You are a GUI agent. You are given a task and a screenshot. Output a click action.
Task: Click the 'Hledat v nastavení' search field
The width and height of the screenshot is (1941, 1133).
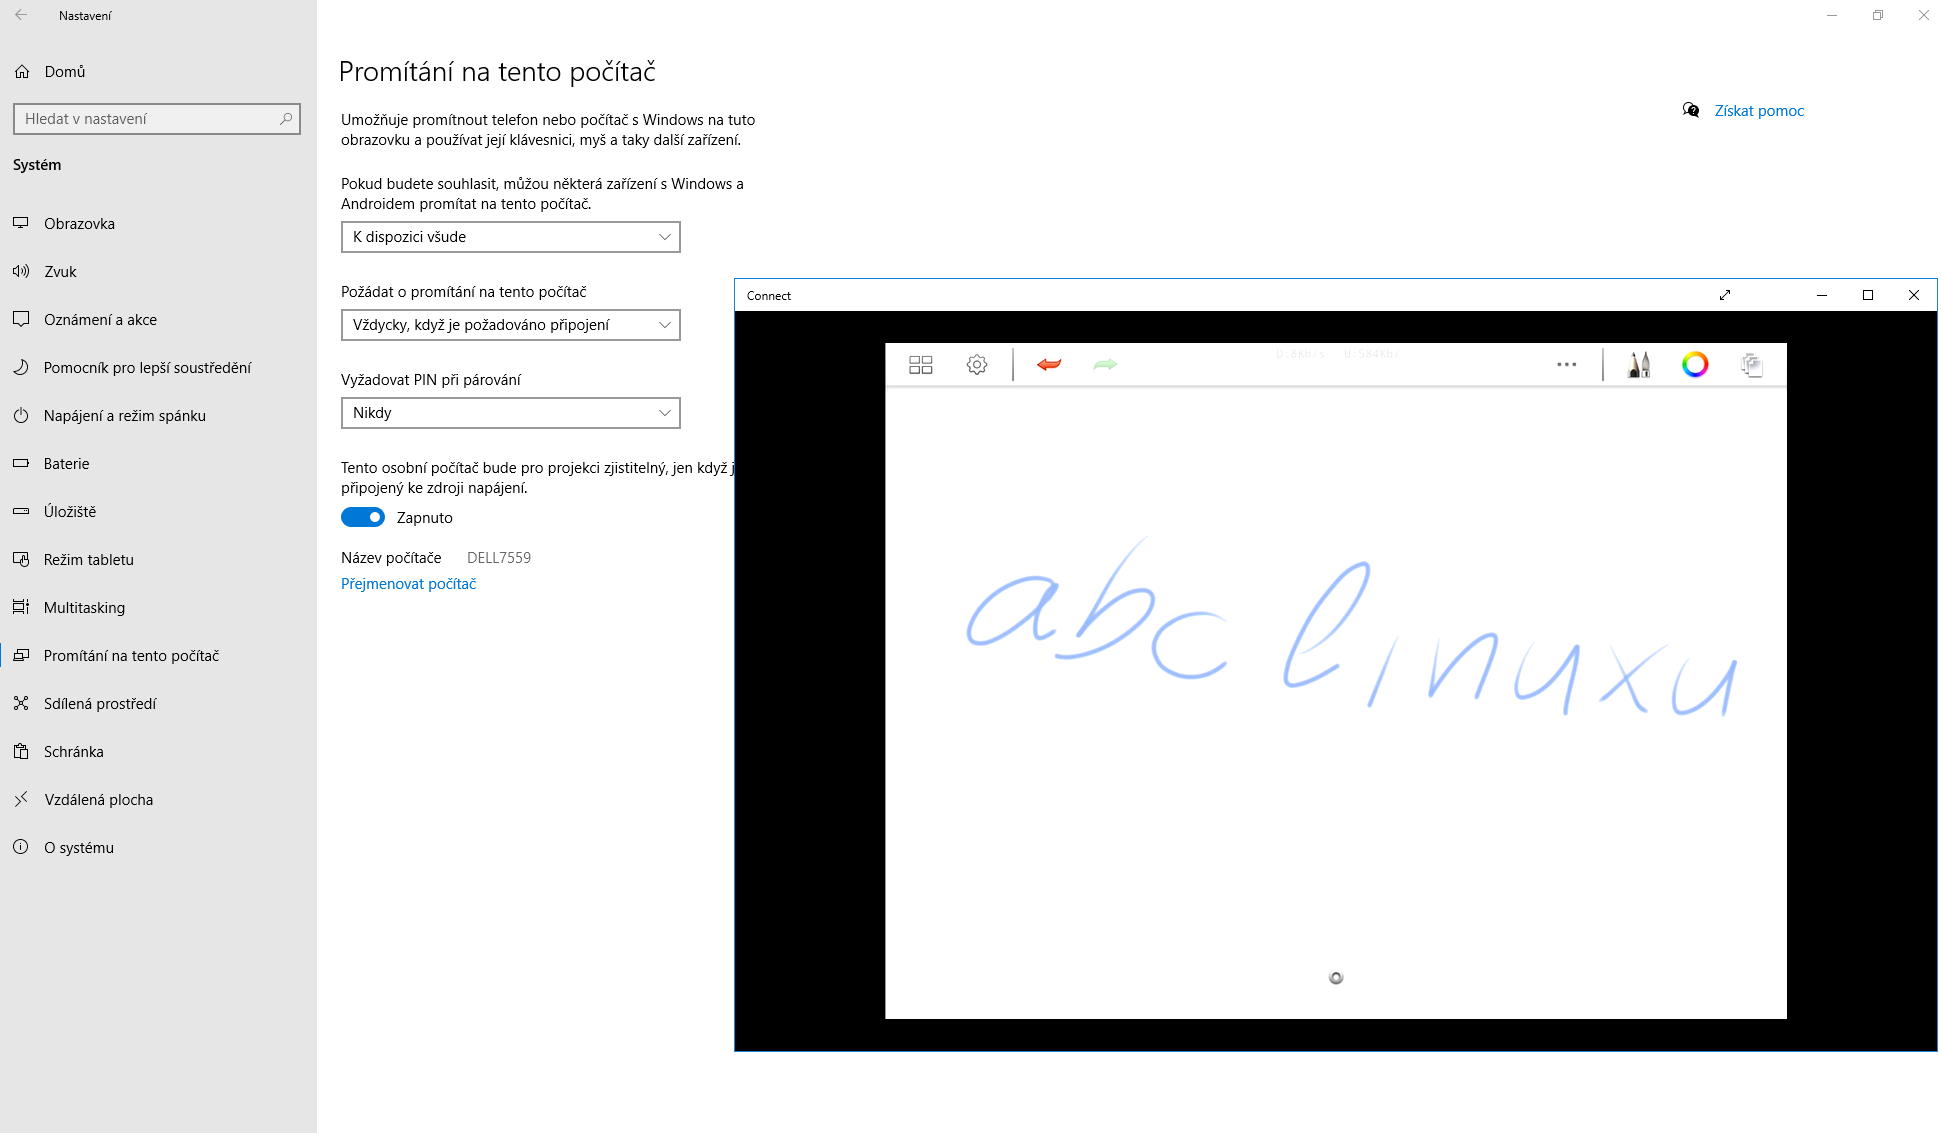[x=150, y=119]
